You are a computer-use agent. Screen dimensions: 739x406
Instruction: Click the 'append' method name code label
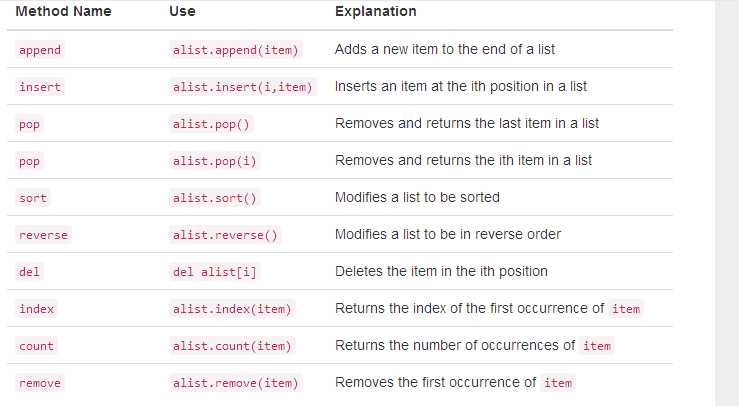40,50
